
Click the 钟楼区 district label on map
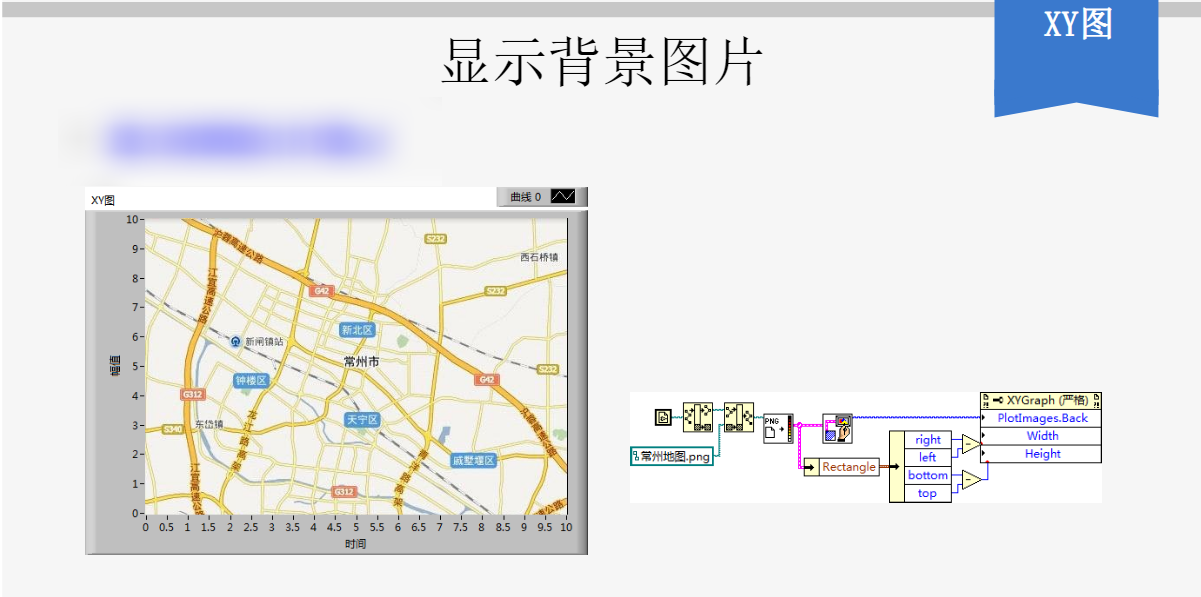[x=251, y=381]
